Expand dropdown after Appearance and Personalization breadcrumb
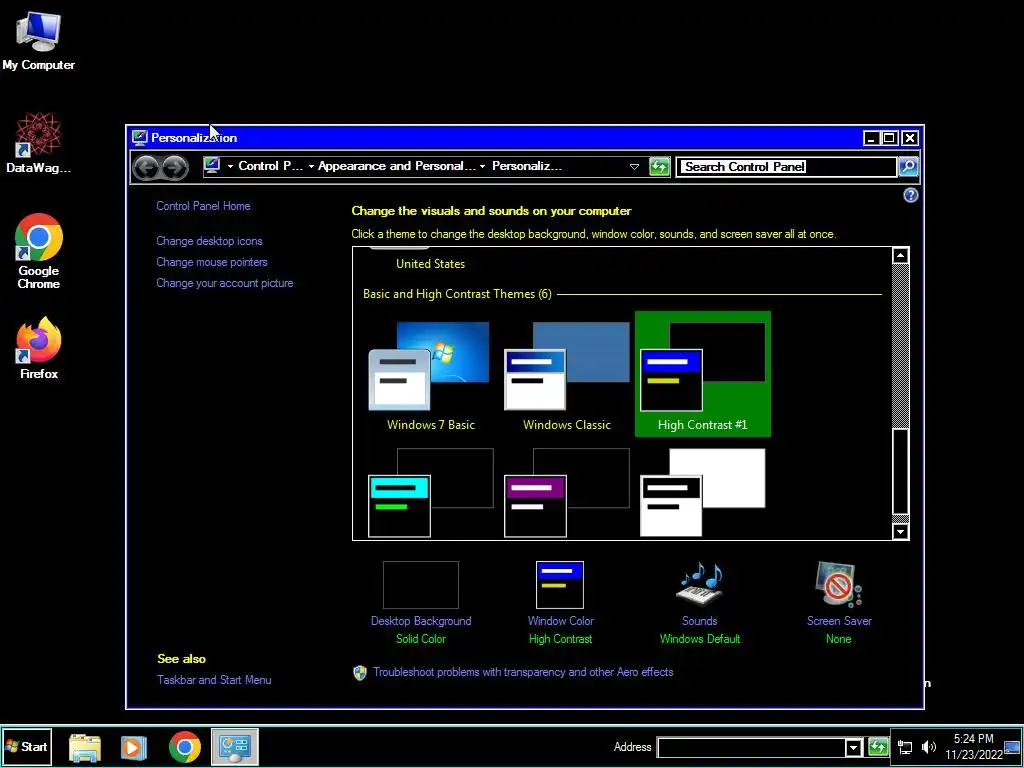Viewport: 1024px width, 768px height. pos(482,167)
